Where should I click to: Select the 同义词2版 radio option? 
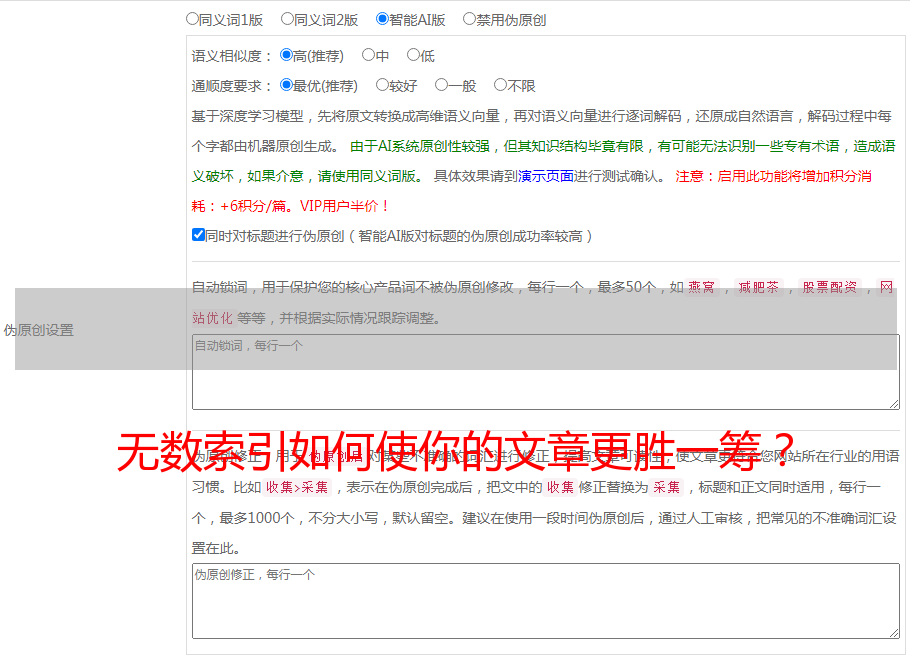(287, 19)
